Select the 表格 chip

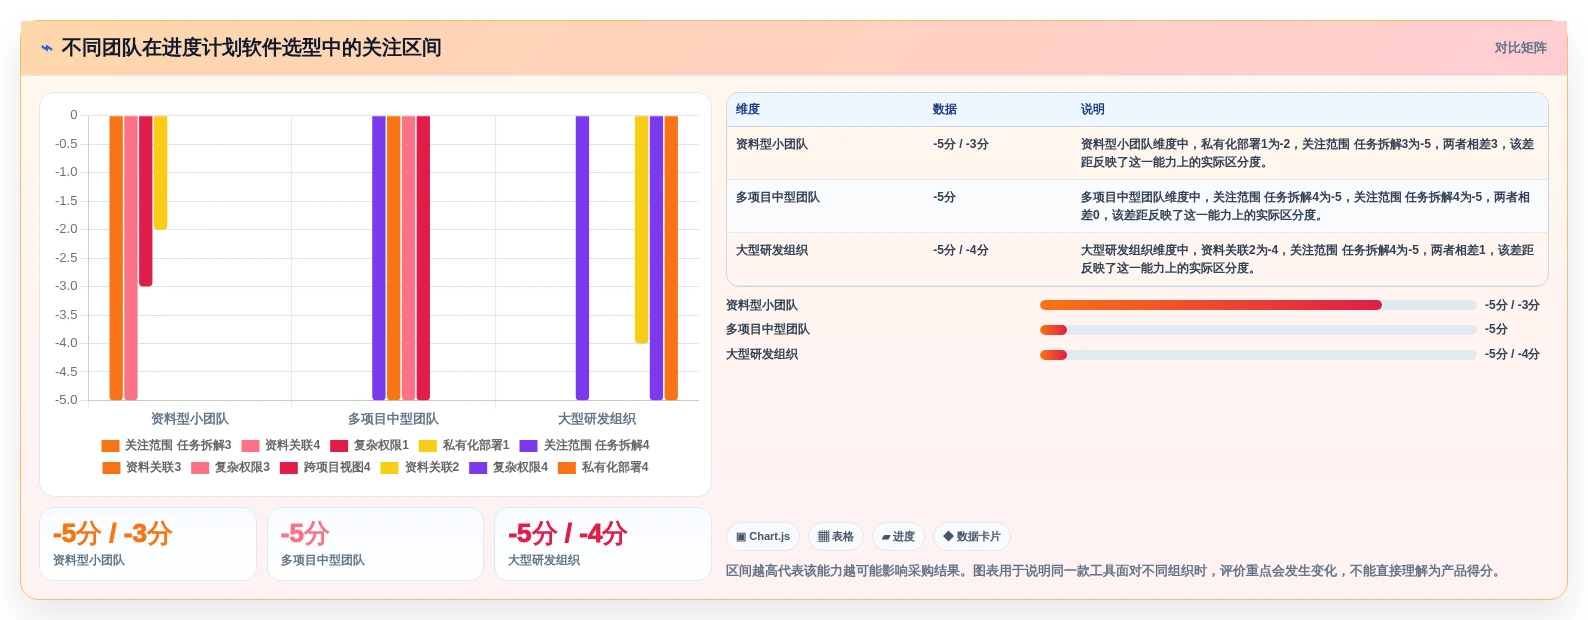point(836,536)
